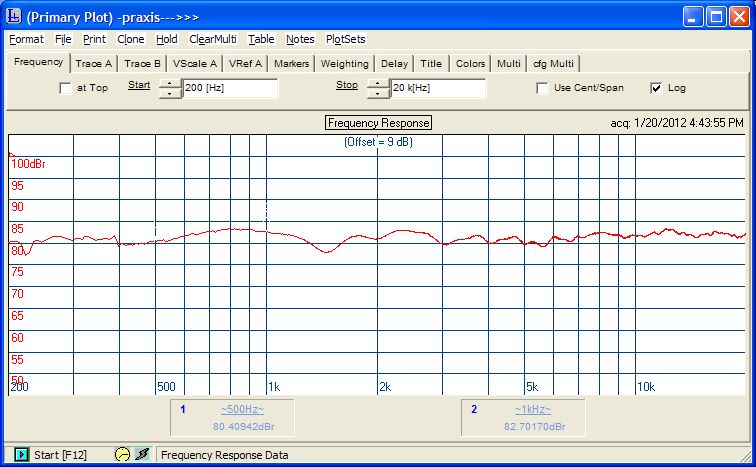
Task: Minimize the Primary Plot window
Action: point(693,17)
